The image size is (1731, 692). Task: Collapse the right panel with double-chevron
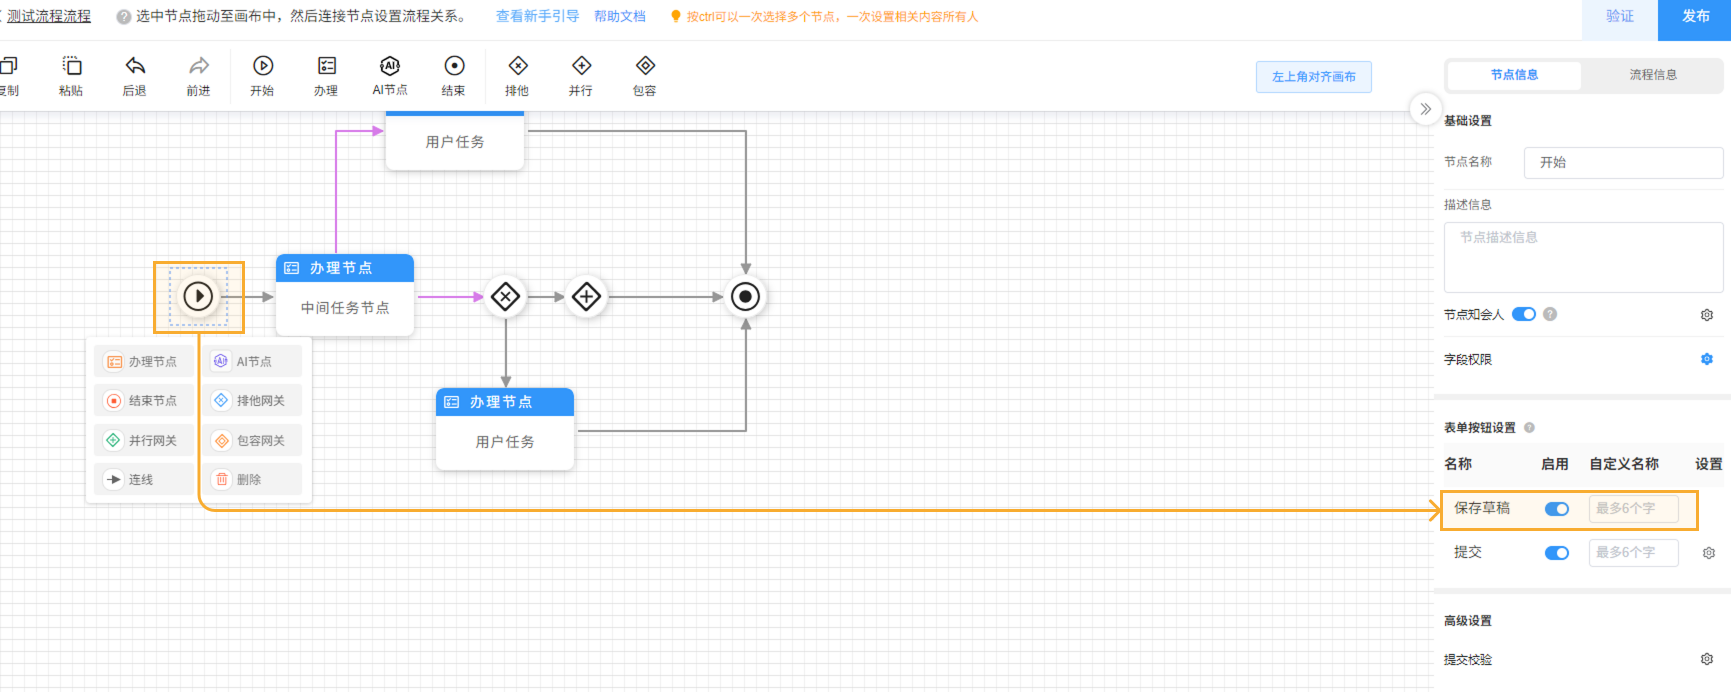coord(1425,109)
